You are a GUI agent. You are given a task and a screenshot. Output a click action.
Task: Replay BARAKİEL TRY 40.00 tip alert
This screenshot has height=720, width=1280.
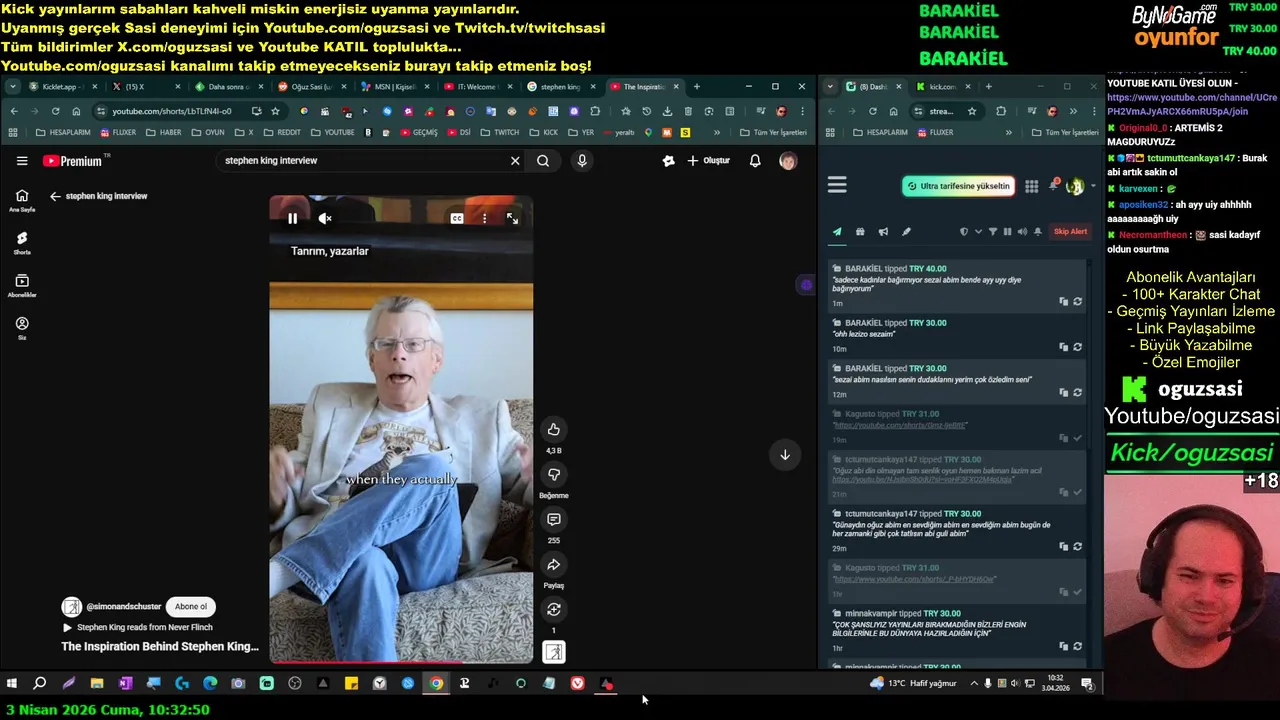[x=1077, y=301]
